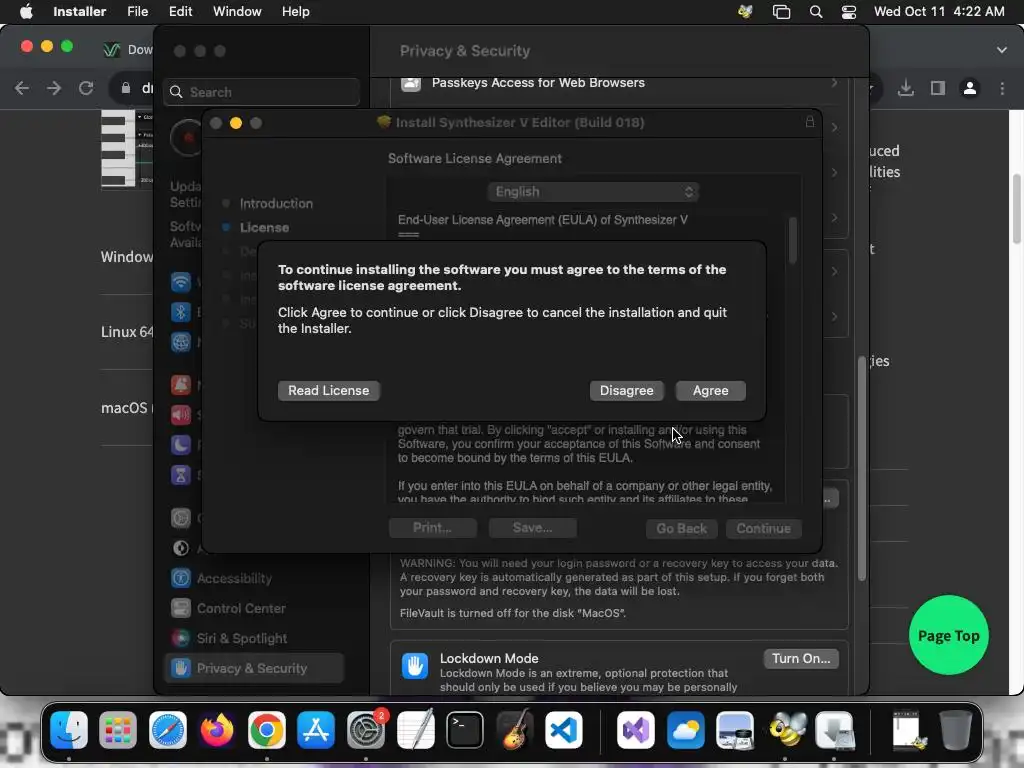Open the Window menu
Screen dimensions: 1024x768
[x=237, y=12]
